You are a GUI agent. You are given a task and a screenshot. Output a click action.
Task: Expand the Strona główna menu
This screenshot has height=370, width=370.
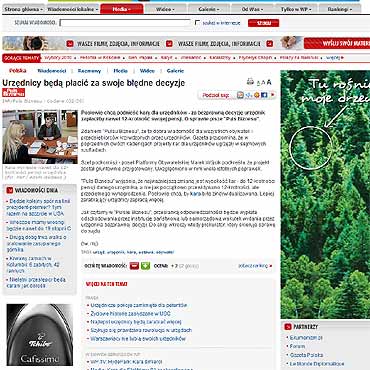[23, 9]
